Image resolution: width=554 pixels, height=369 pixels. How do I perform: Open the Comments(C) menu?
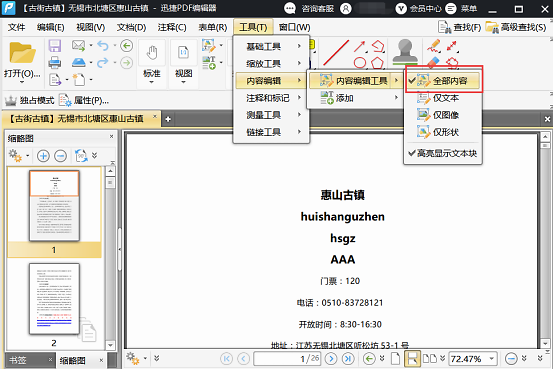[x=172, y=27]
